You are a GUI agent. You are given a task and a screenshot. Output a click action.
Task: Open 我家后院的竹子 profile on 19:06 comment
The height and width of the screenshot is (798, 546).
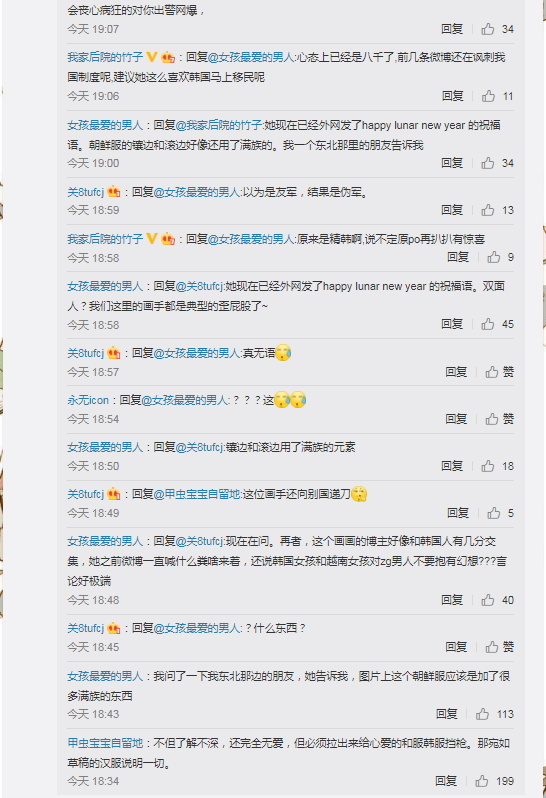(105, 57)
